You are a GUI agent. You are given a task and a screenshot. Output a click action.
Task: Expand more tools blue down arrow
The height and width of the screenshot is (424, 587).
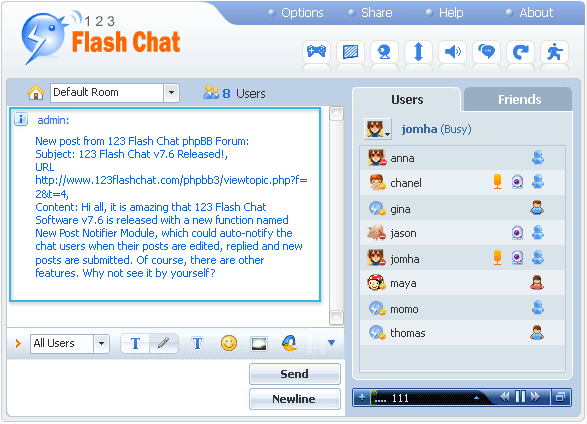point(331,343)
